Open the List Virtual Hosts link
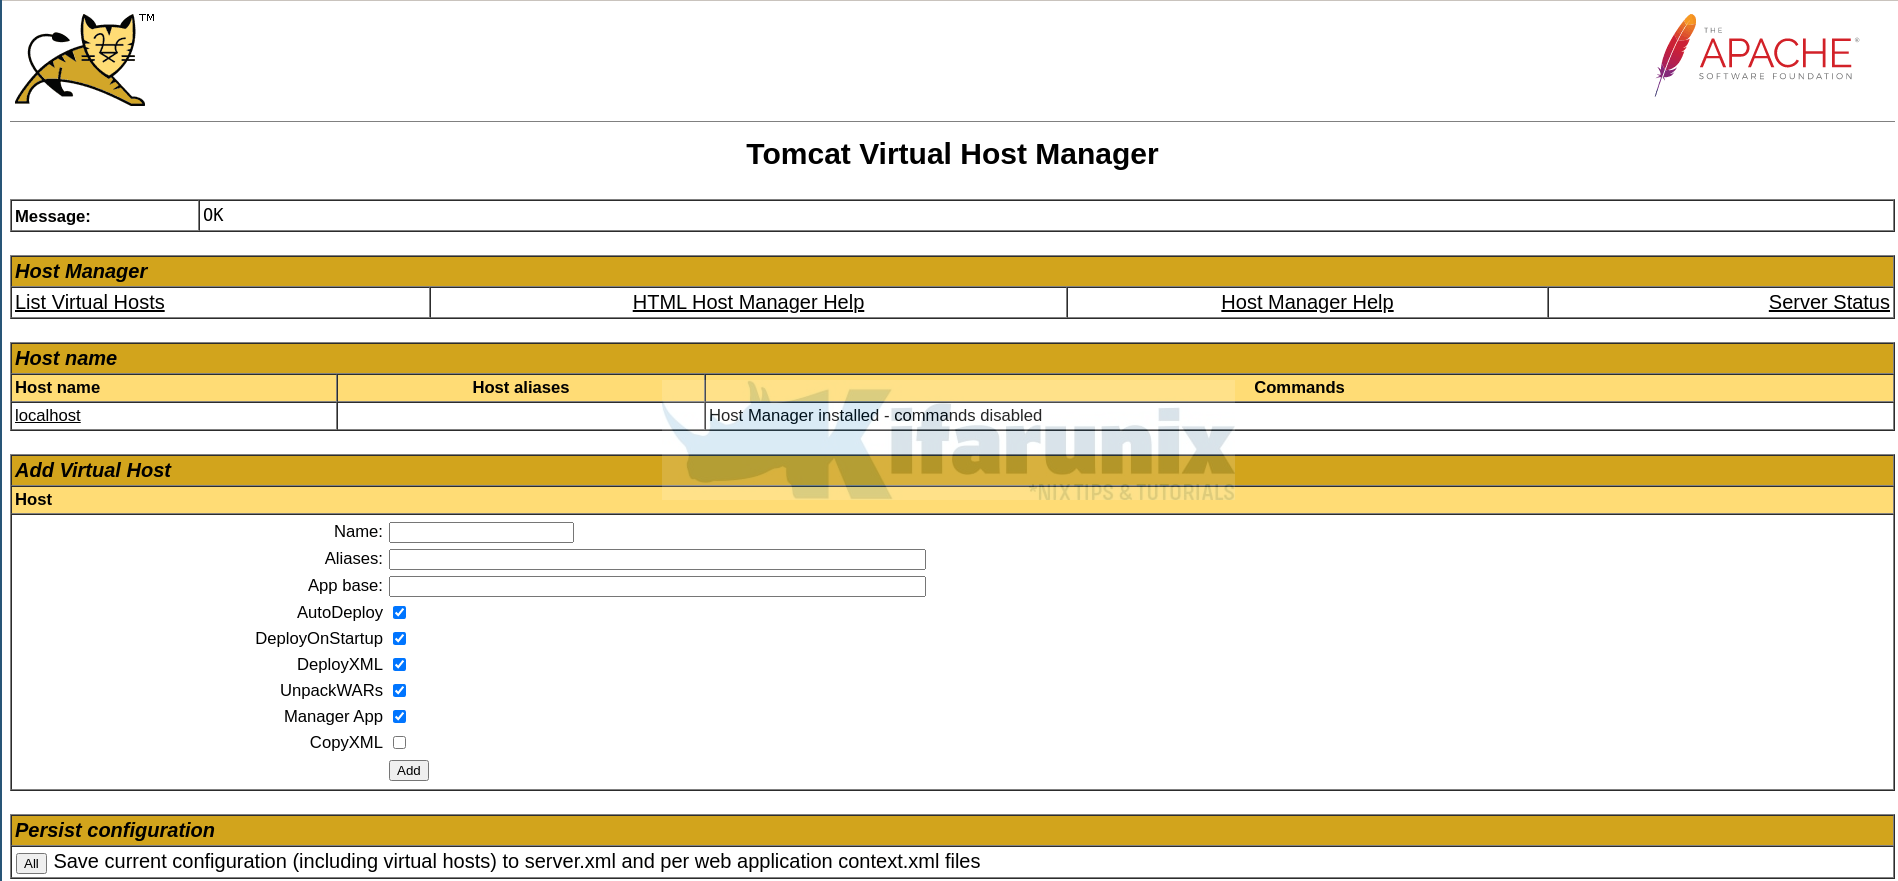Screen dimensions: 1898x881 point(89,302)
